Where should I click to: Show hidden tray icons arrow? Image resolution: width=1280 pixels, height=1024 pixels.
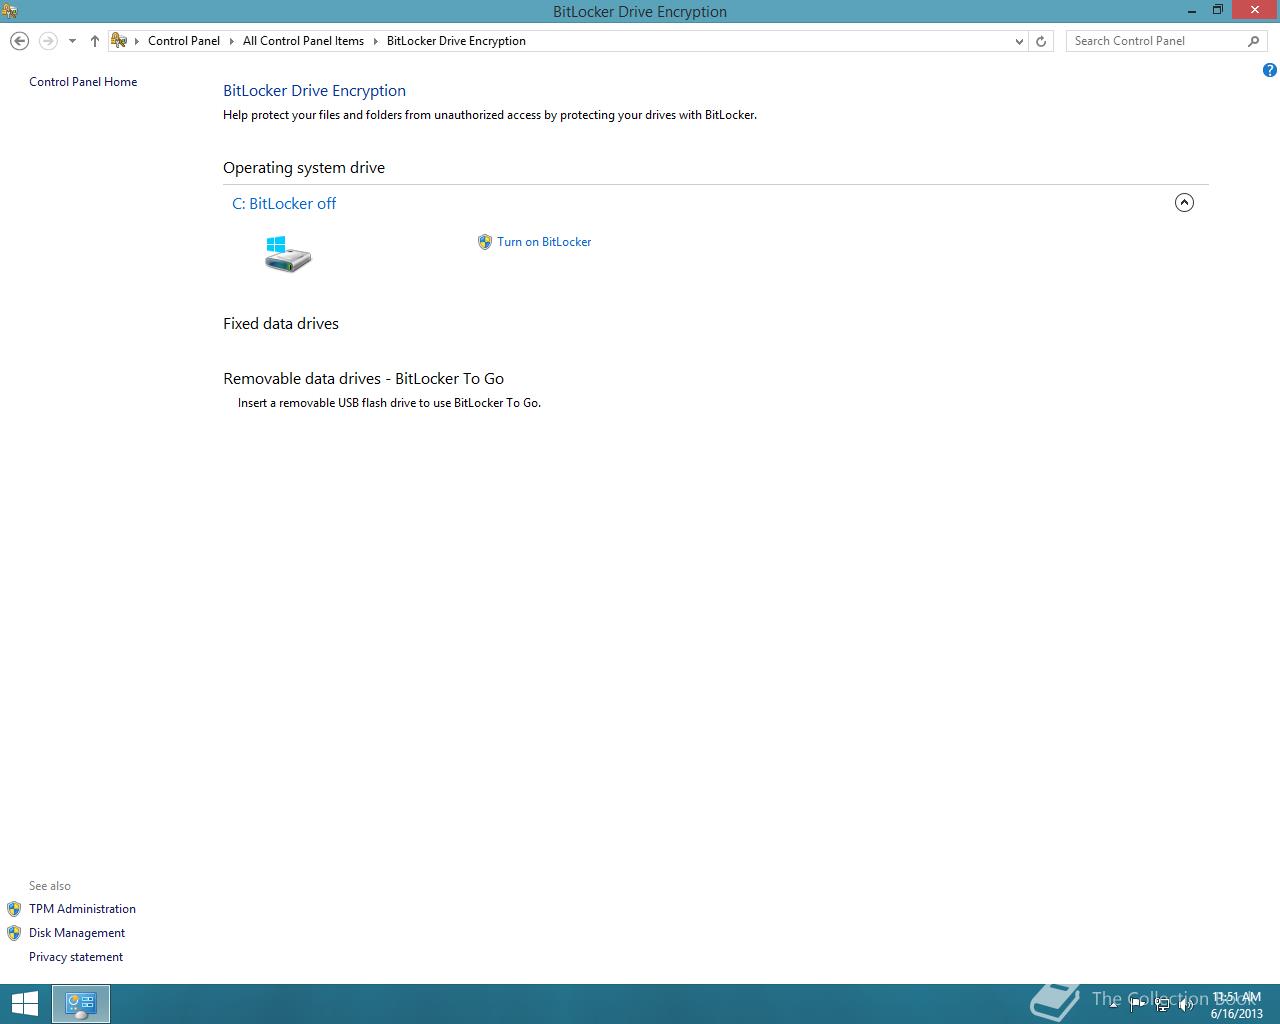1113,1004
